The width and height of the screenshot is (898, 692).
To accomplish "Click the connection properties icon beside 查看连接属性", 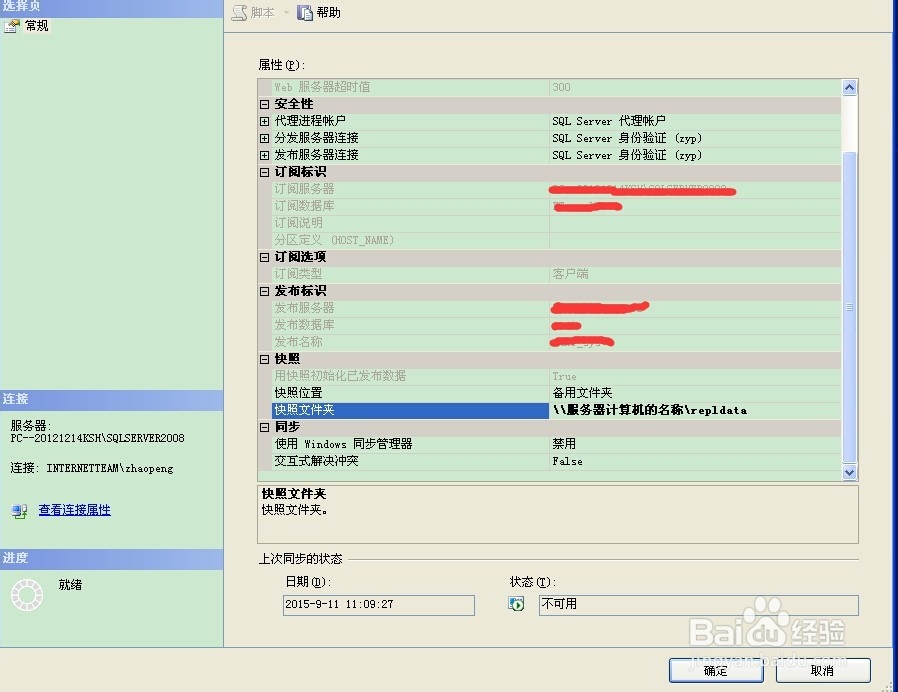I will point(19,510).
